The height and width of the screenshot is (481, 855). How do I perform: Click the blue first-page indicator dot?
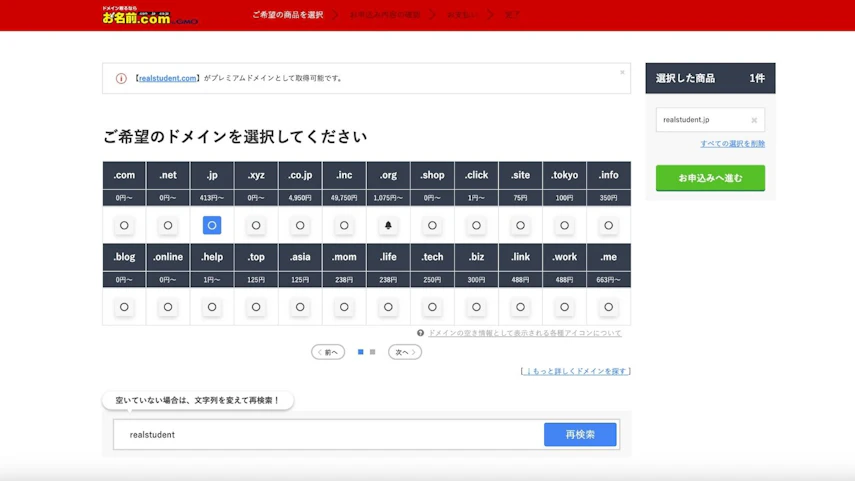click(360, 352)
